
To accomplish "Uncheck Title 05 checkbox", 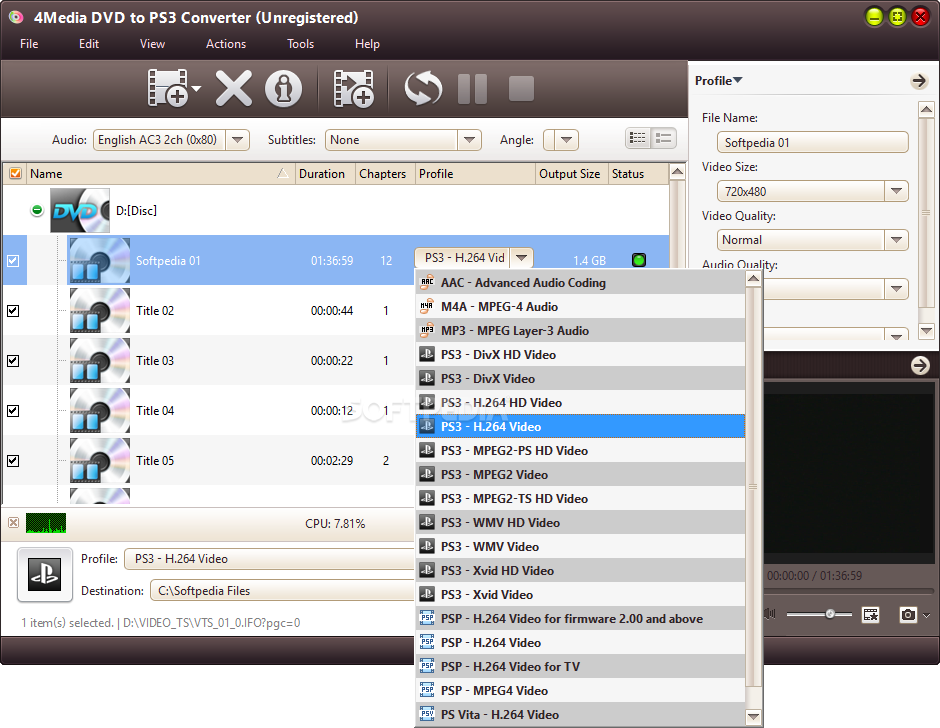I will pyautogui.click(x=13, y=461).
